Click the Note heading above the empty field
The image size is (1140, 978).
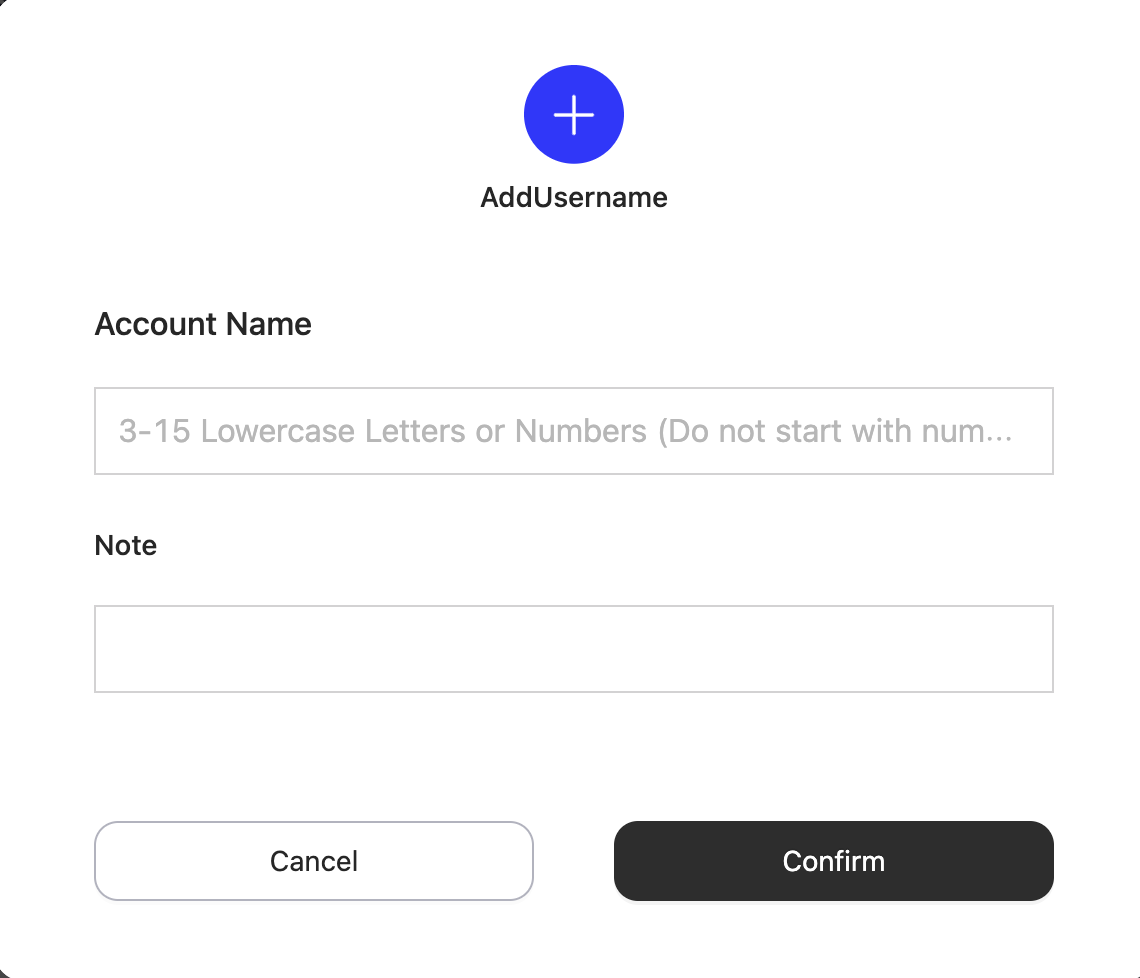(x=126, y=545)
